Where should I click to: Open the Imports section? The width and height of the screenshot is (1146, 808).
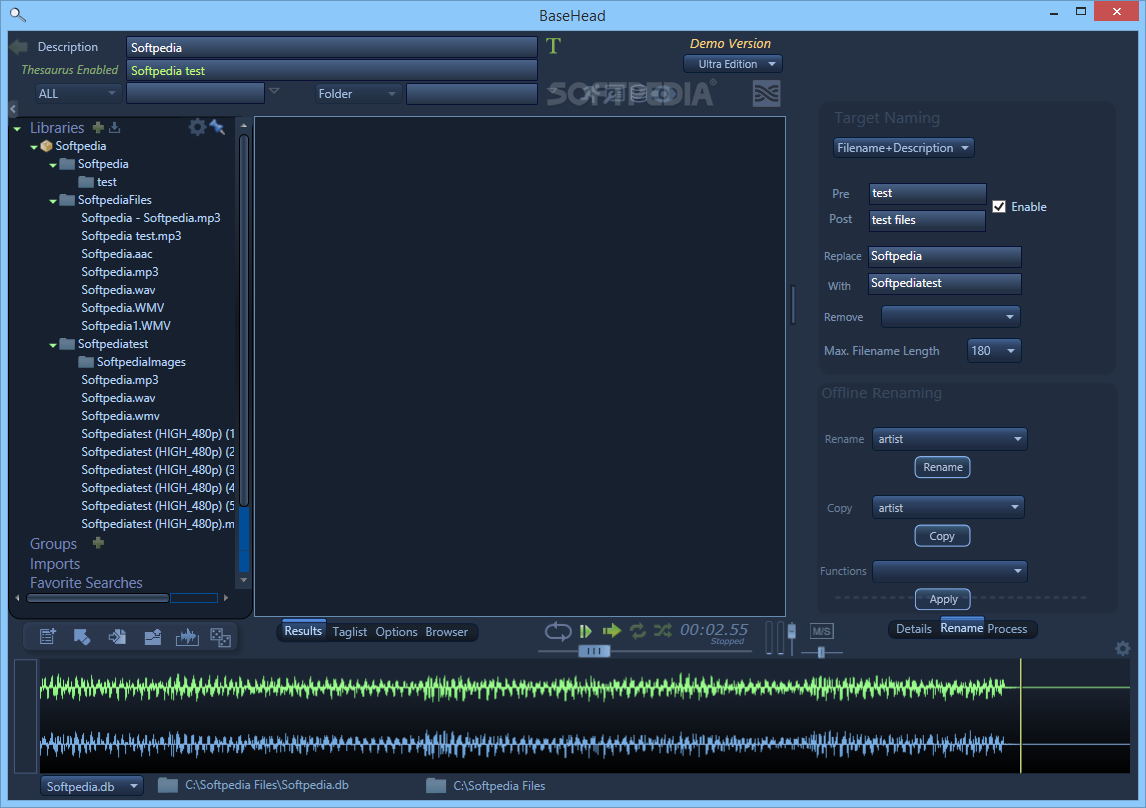tap(55, 564)
